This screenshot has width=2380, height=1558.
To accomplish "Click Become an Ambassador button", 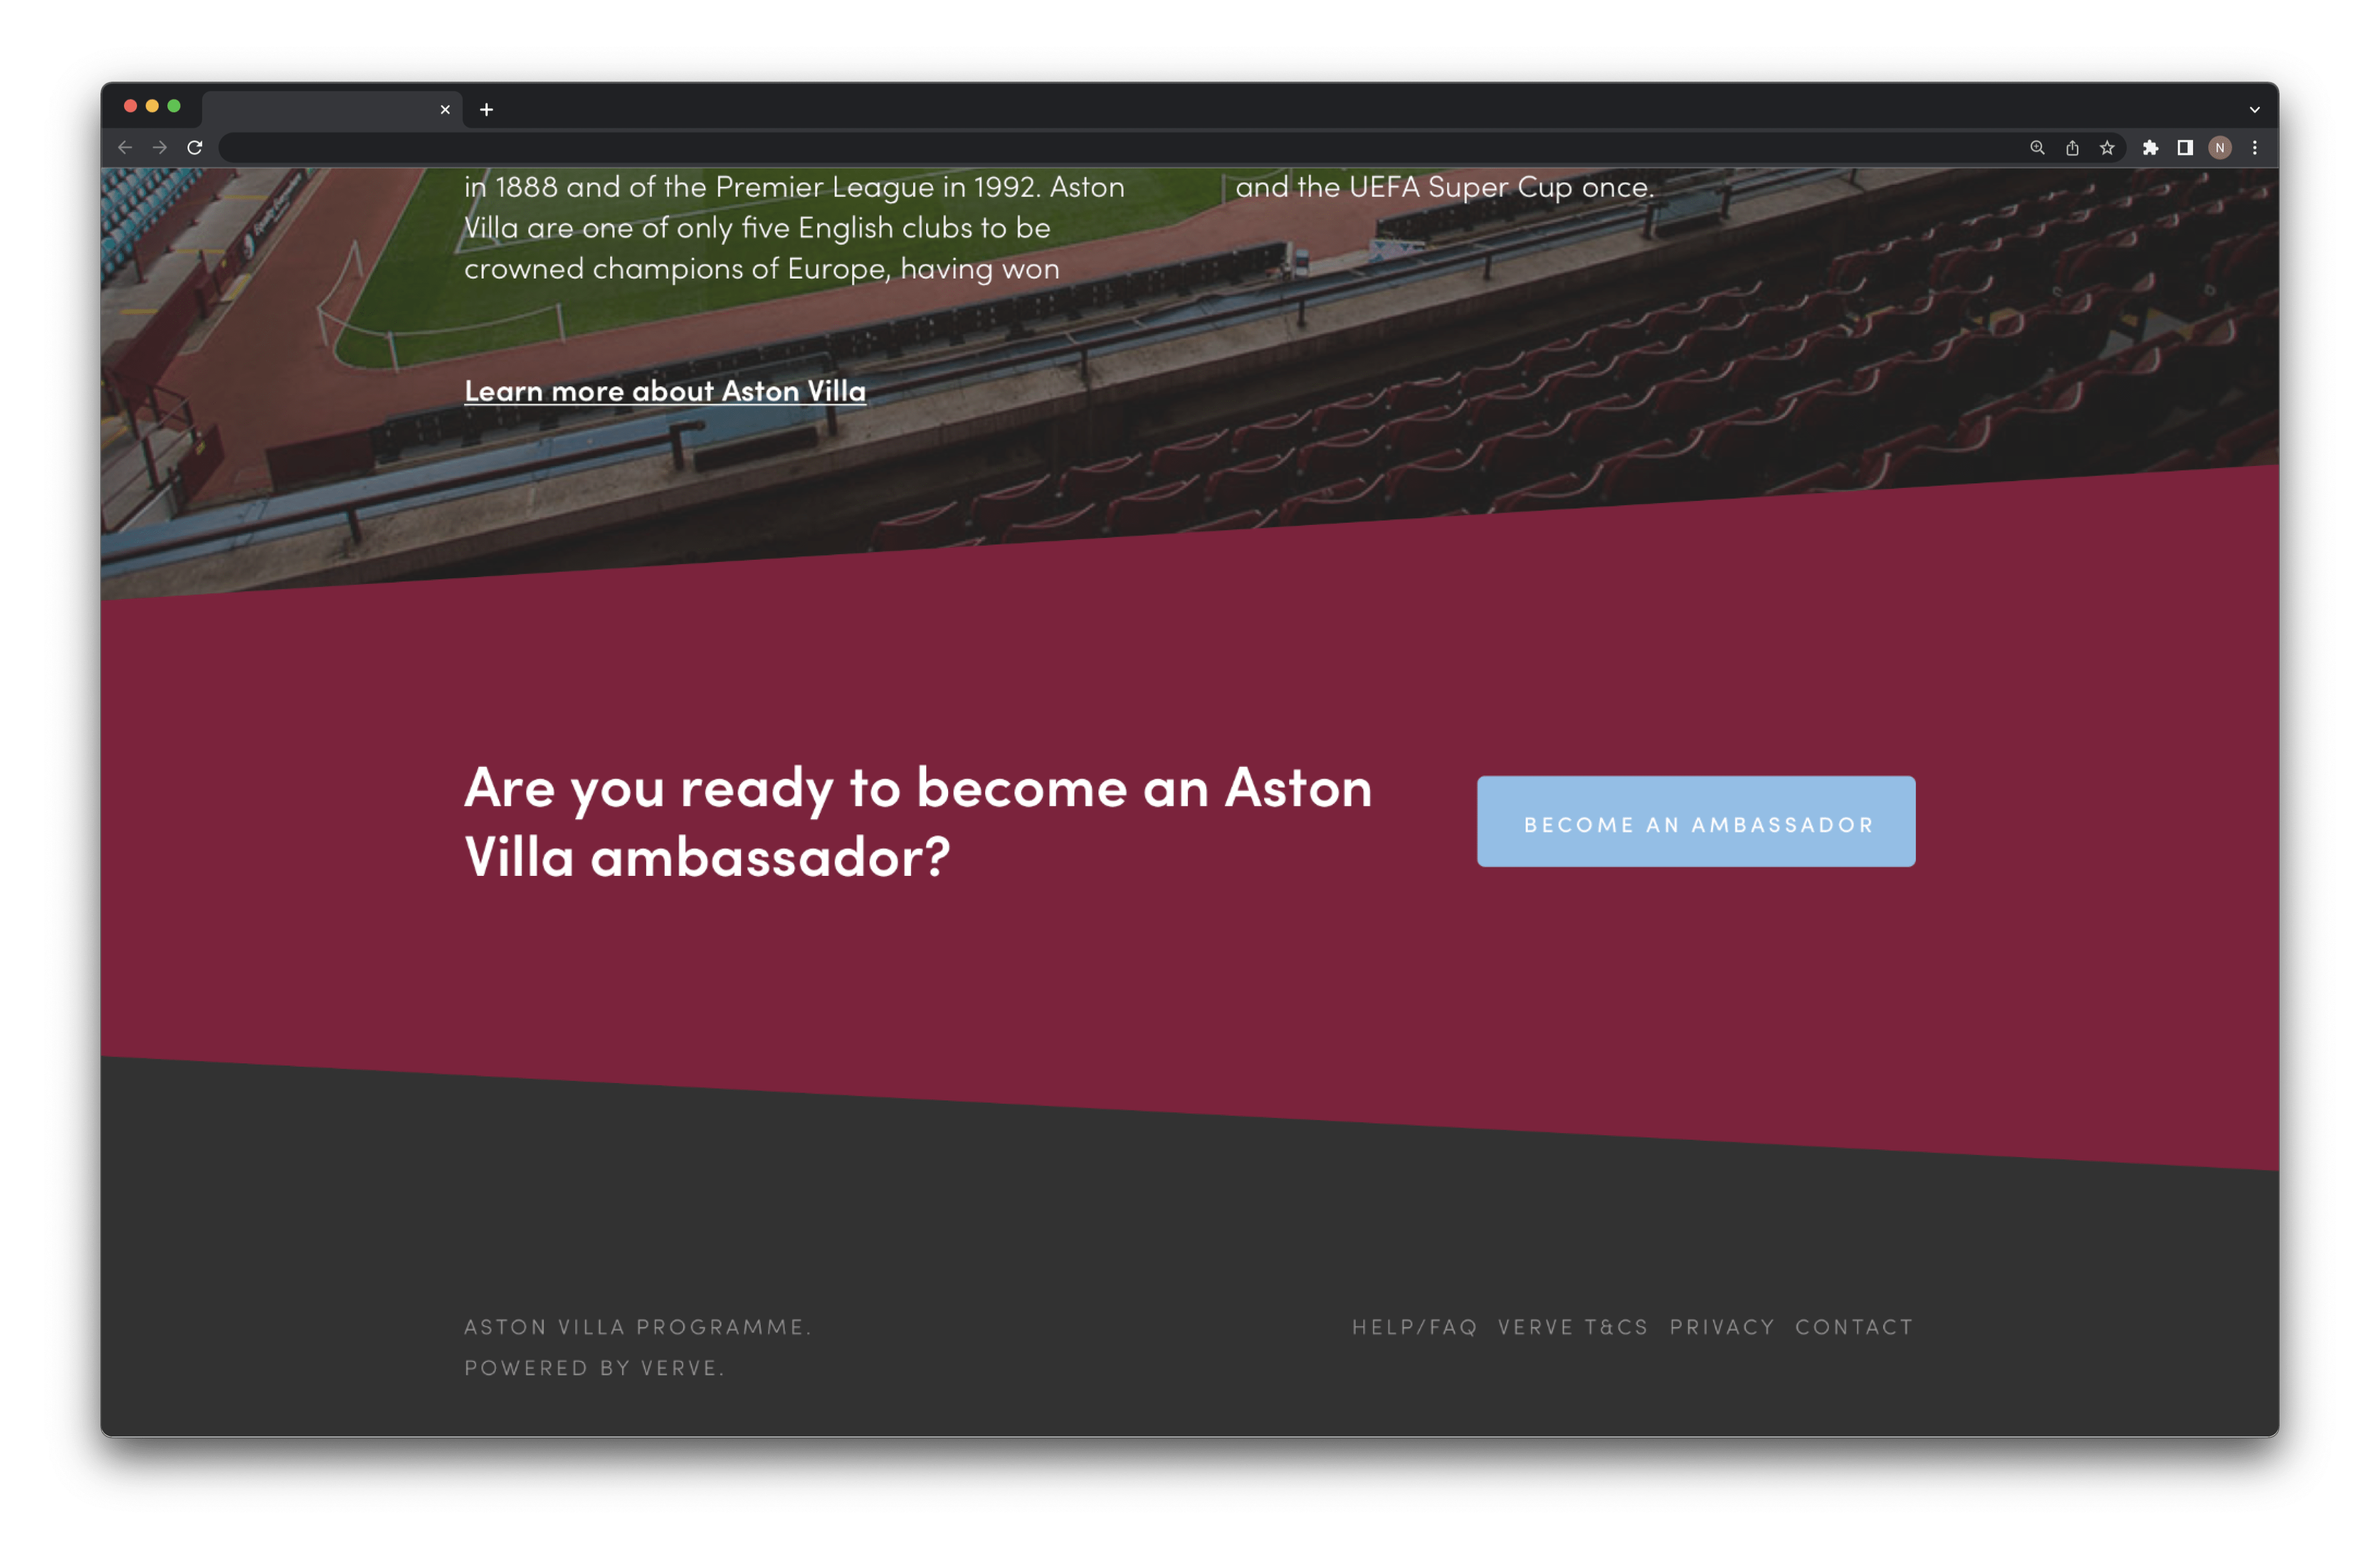I will coord(1696,822).
